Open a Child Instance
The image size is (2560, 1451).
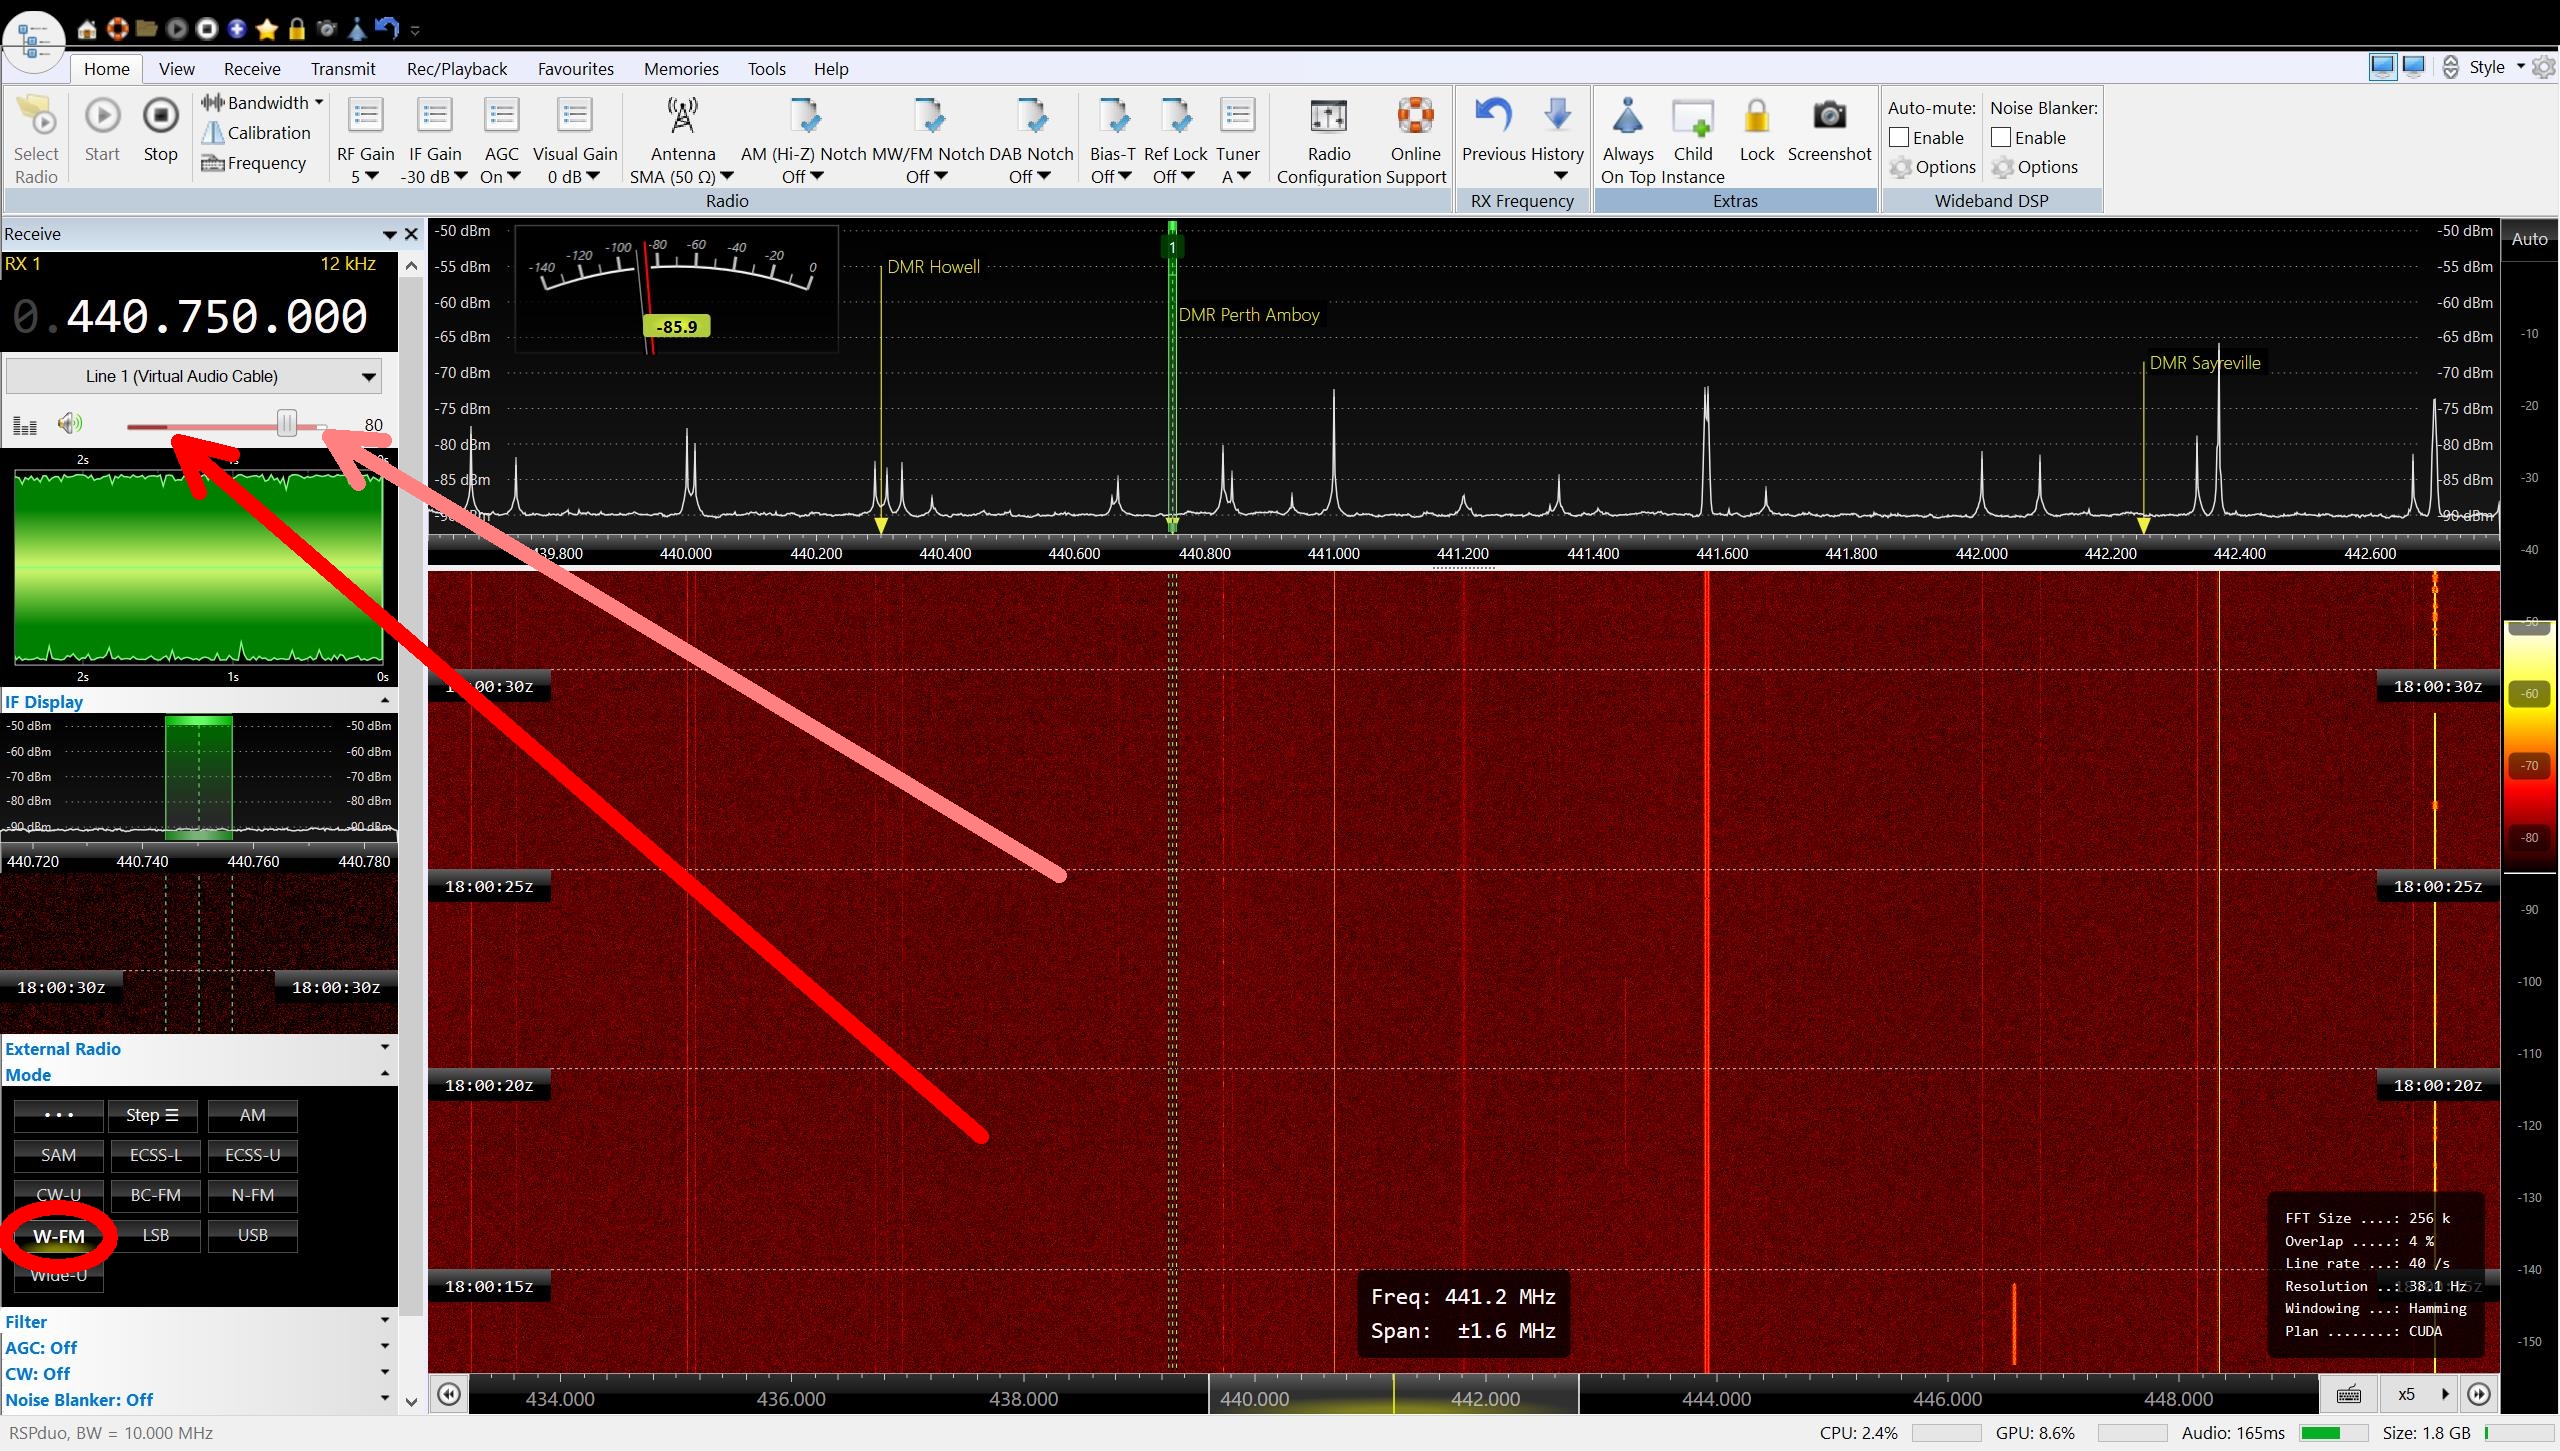tap(1692, 118)
